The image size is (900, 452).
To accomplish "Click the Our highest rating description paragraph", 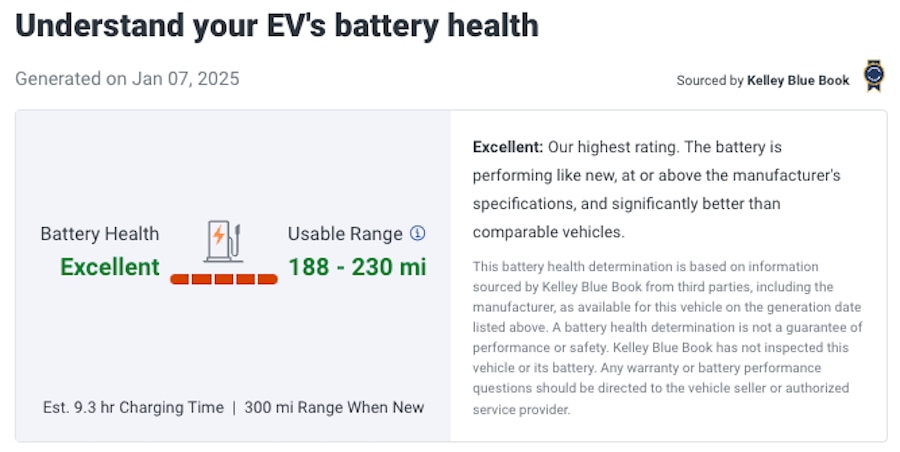I will click(656, 190).
